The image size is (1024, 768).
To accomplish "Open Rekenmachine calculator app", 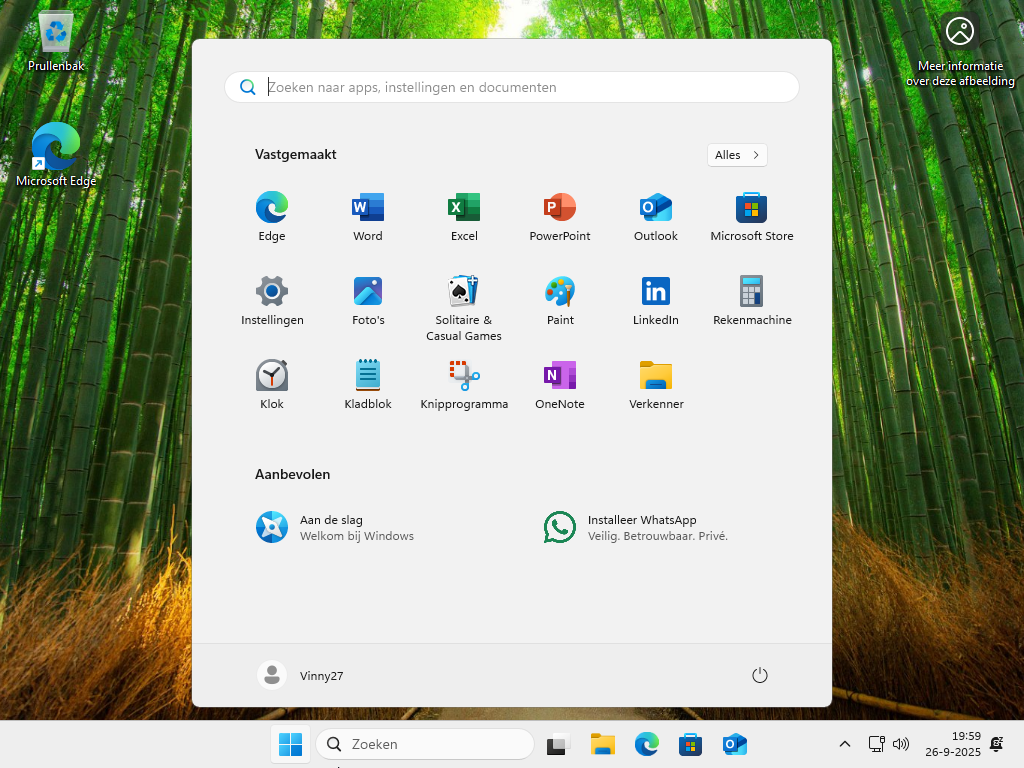I will pyautogui.click(x=752, y=300).
